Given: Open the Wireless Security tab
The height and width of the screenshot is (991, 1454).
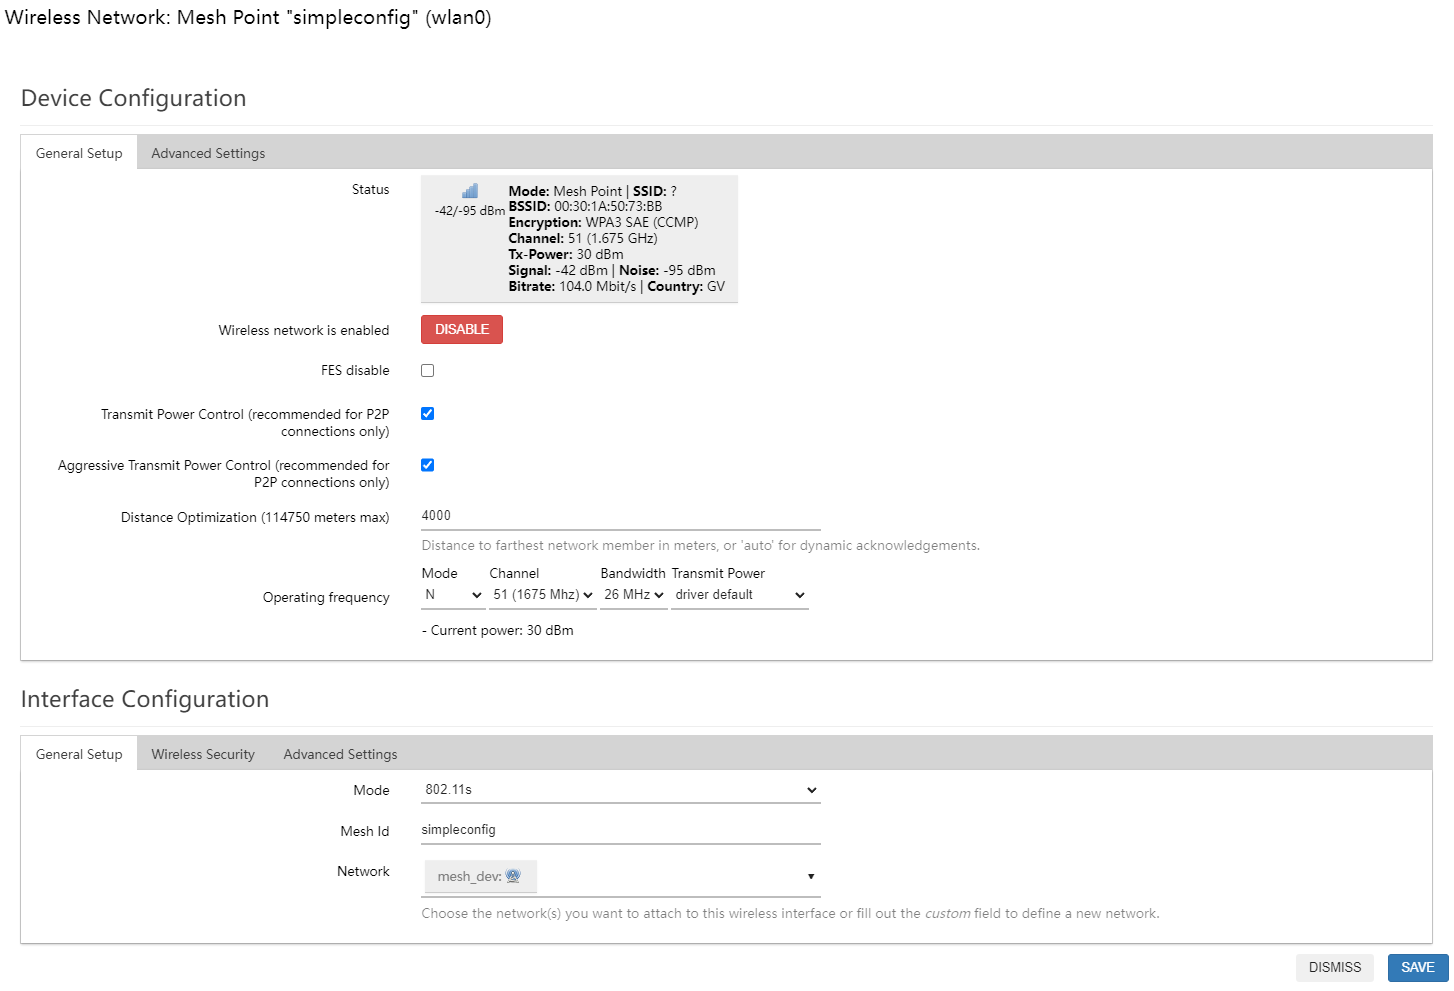Looking at the screenshot, I should pyautogui.click(x=203, y=754).
